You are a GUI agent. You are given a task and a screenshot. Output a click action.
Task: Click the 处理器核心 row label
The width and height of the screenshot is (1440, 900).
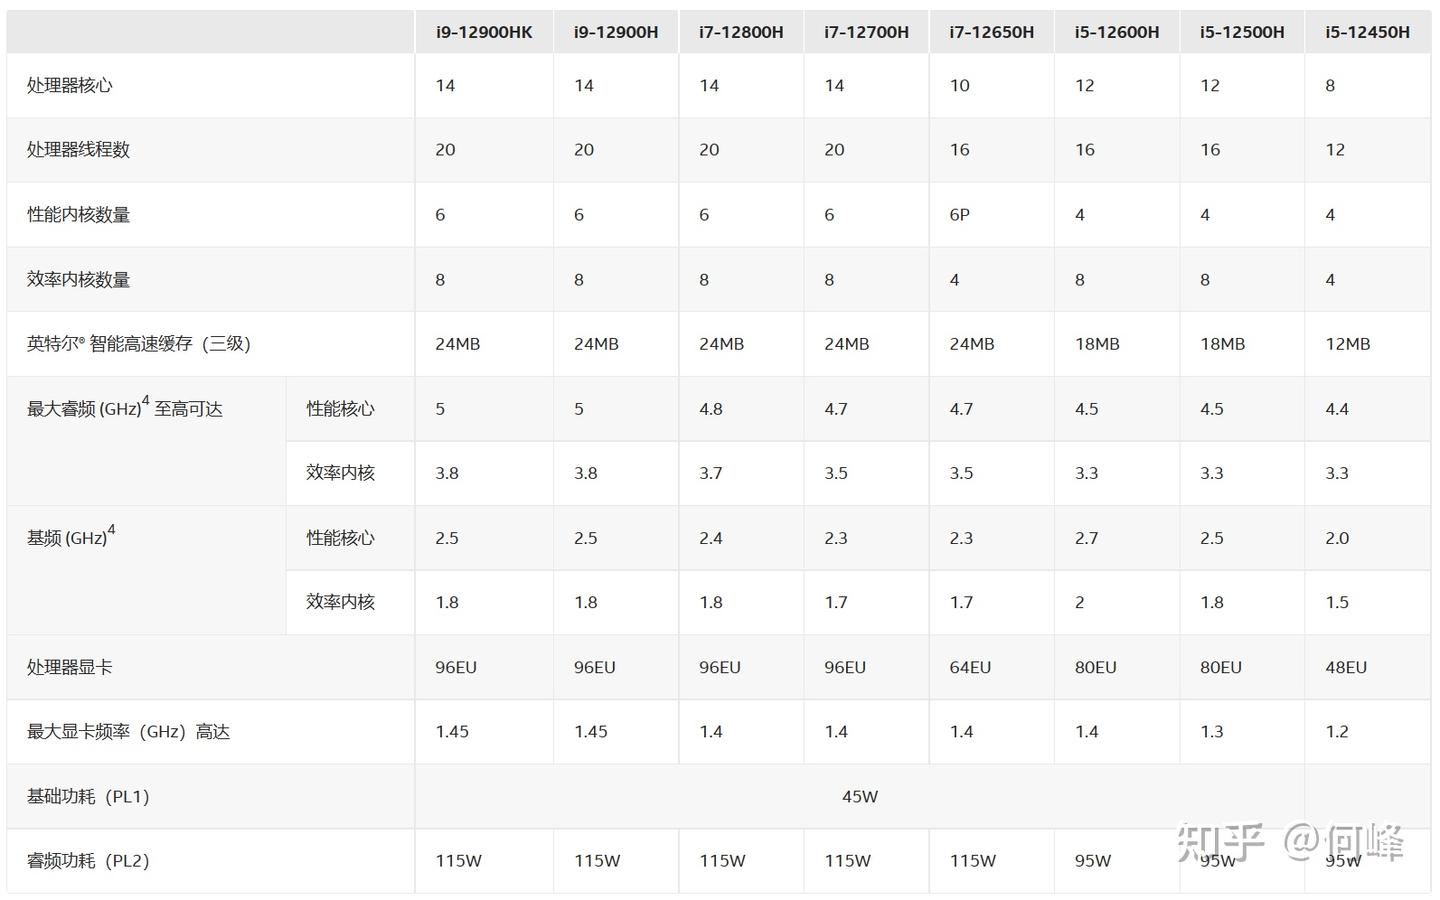[x=70, y=86]
